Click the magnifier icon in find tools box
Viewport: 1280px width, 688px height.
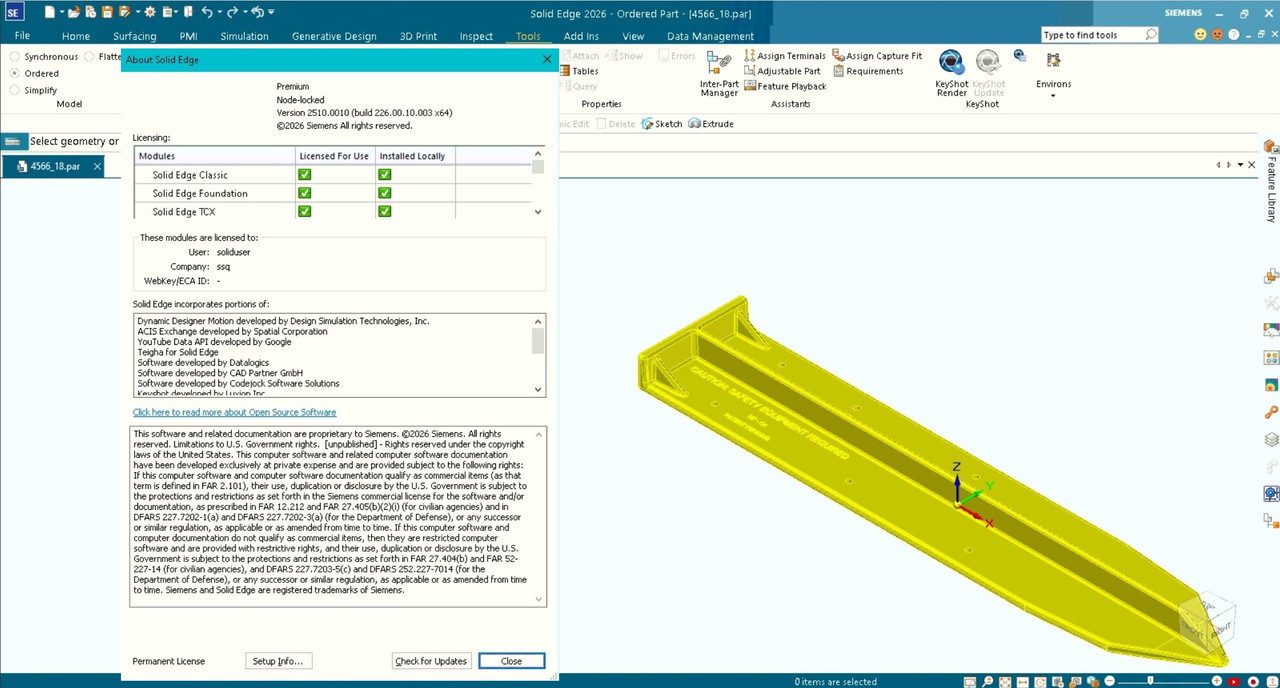point(1151,35)
